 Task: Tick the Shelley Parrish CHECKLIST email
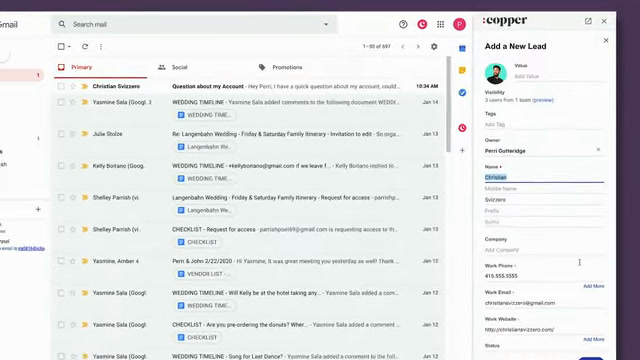coord(61,229)
